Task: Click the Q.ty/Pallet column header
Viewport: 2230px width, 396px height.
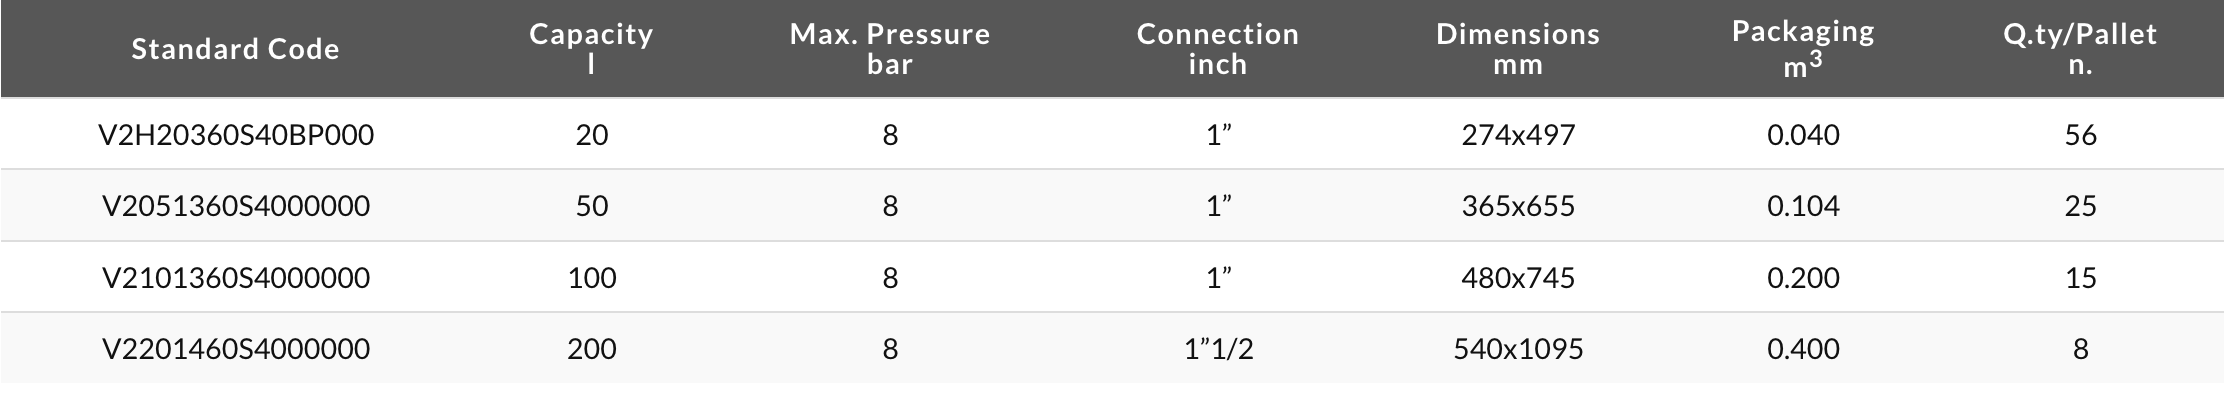Action: (2080, 49)
